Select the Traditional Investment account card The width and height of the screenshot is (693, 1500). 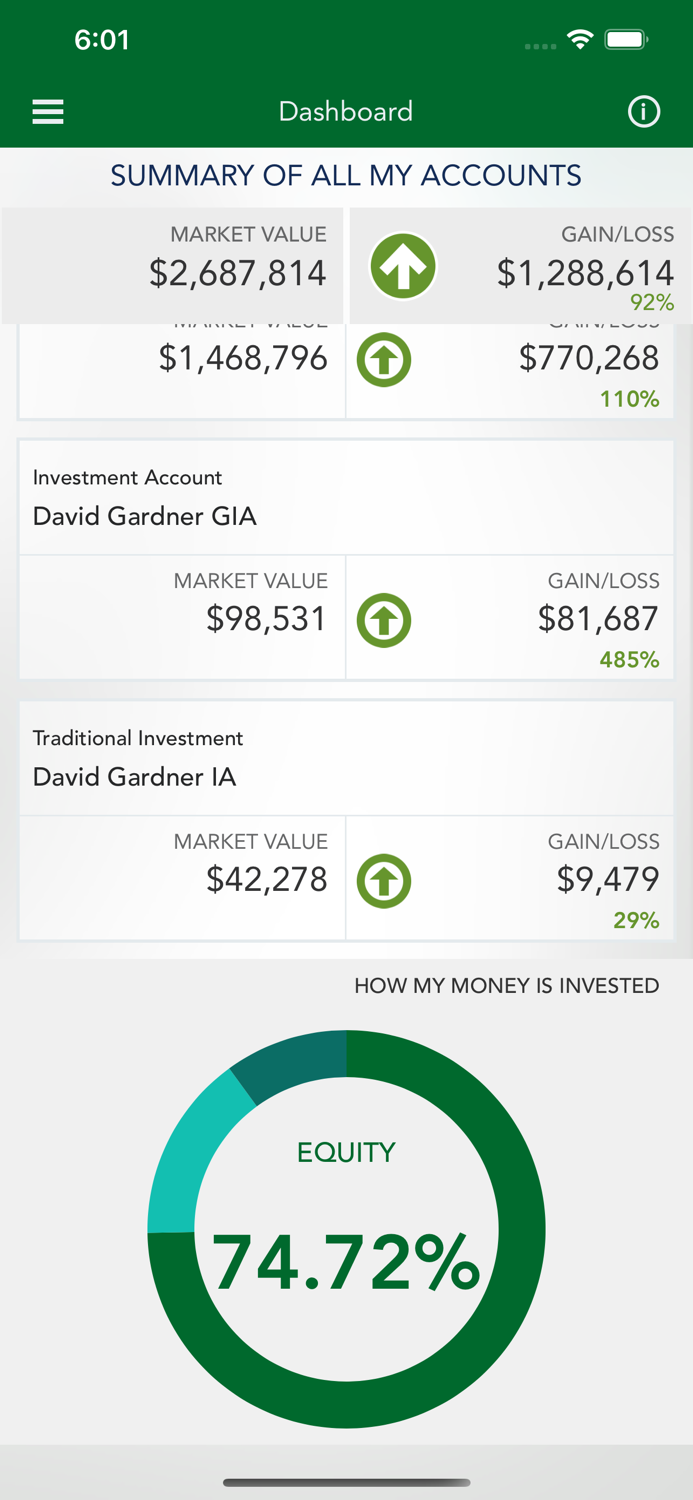coord(346,758)
